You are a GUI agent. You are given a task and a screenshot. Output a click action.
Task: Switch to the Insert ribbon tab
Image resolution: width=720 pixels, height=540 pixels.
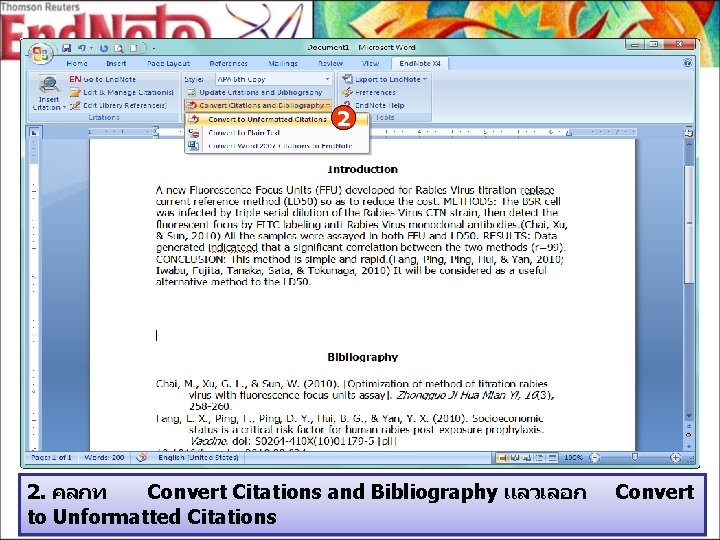click(116, 63)
